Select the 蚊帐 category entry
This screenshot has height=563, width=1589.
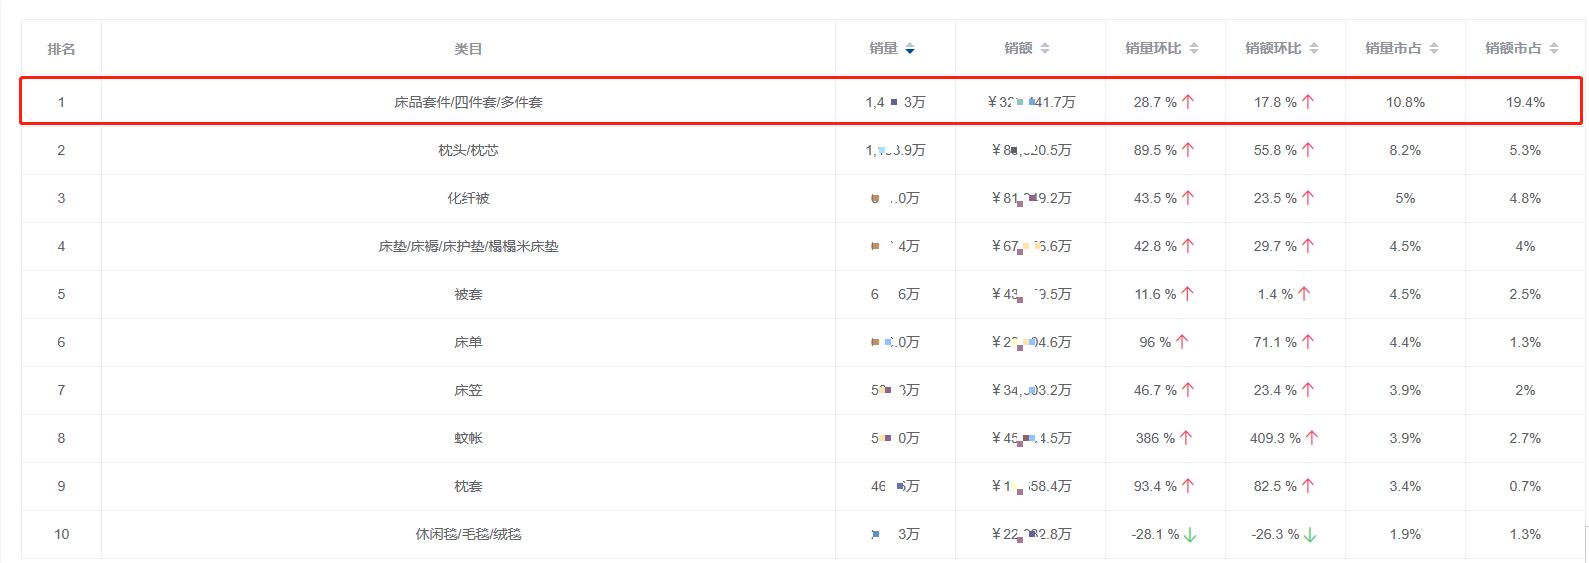tap(468, 438)
